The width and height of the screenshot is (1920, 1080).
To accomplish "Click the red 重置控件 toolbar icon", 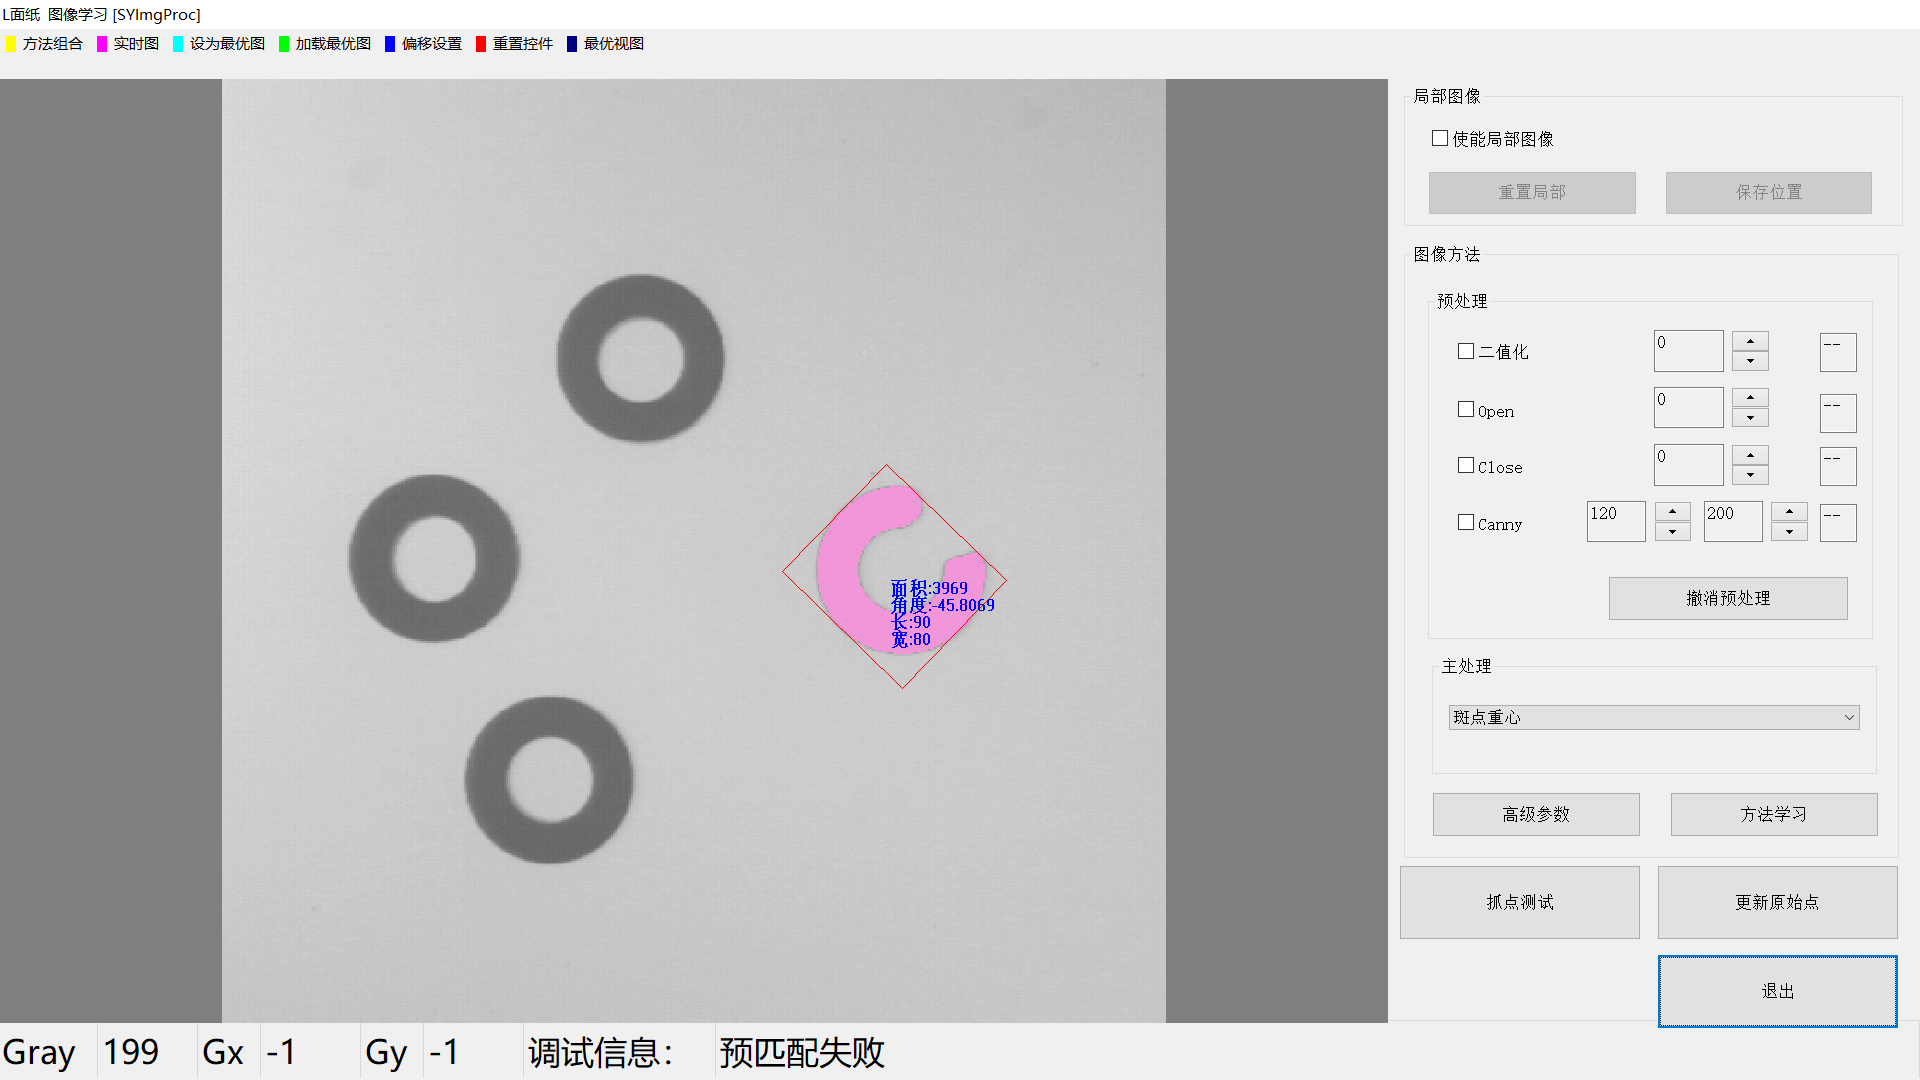I will click(x=481, y=44).
